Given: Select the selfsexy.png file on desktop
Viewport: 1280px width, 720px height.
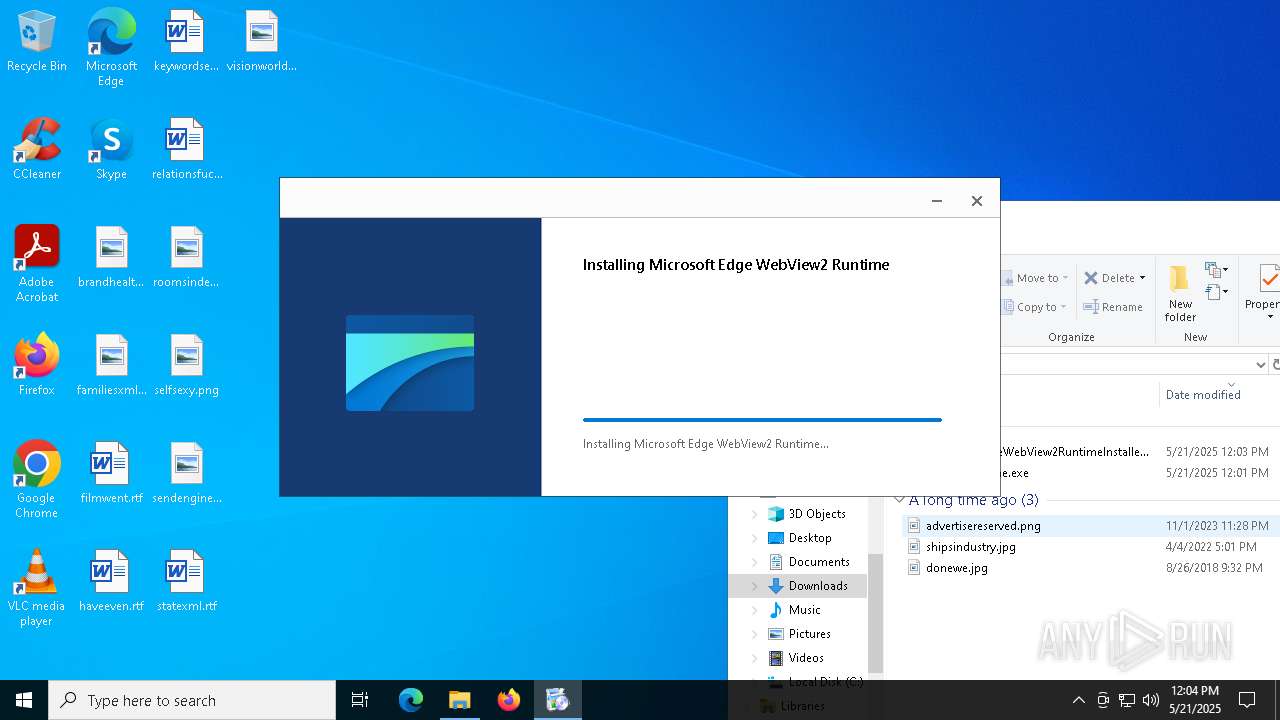Looking at the screenshot, I should click(x=186, y=365).
